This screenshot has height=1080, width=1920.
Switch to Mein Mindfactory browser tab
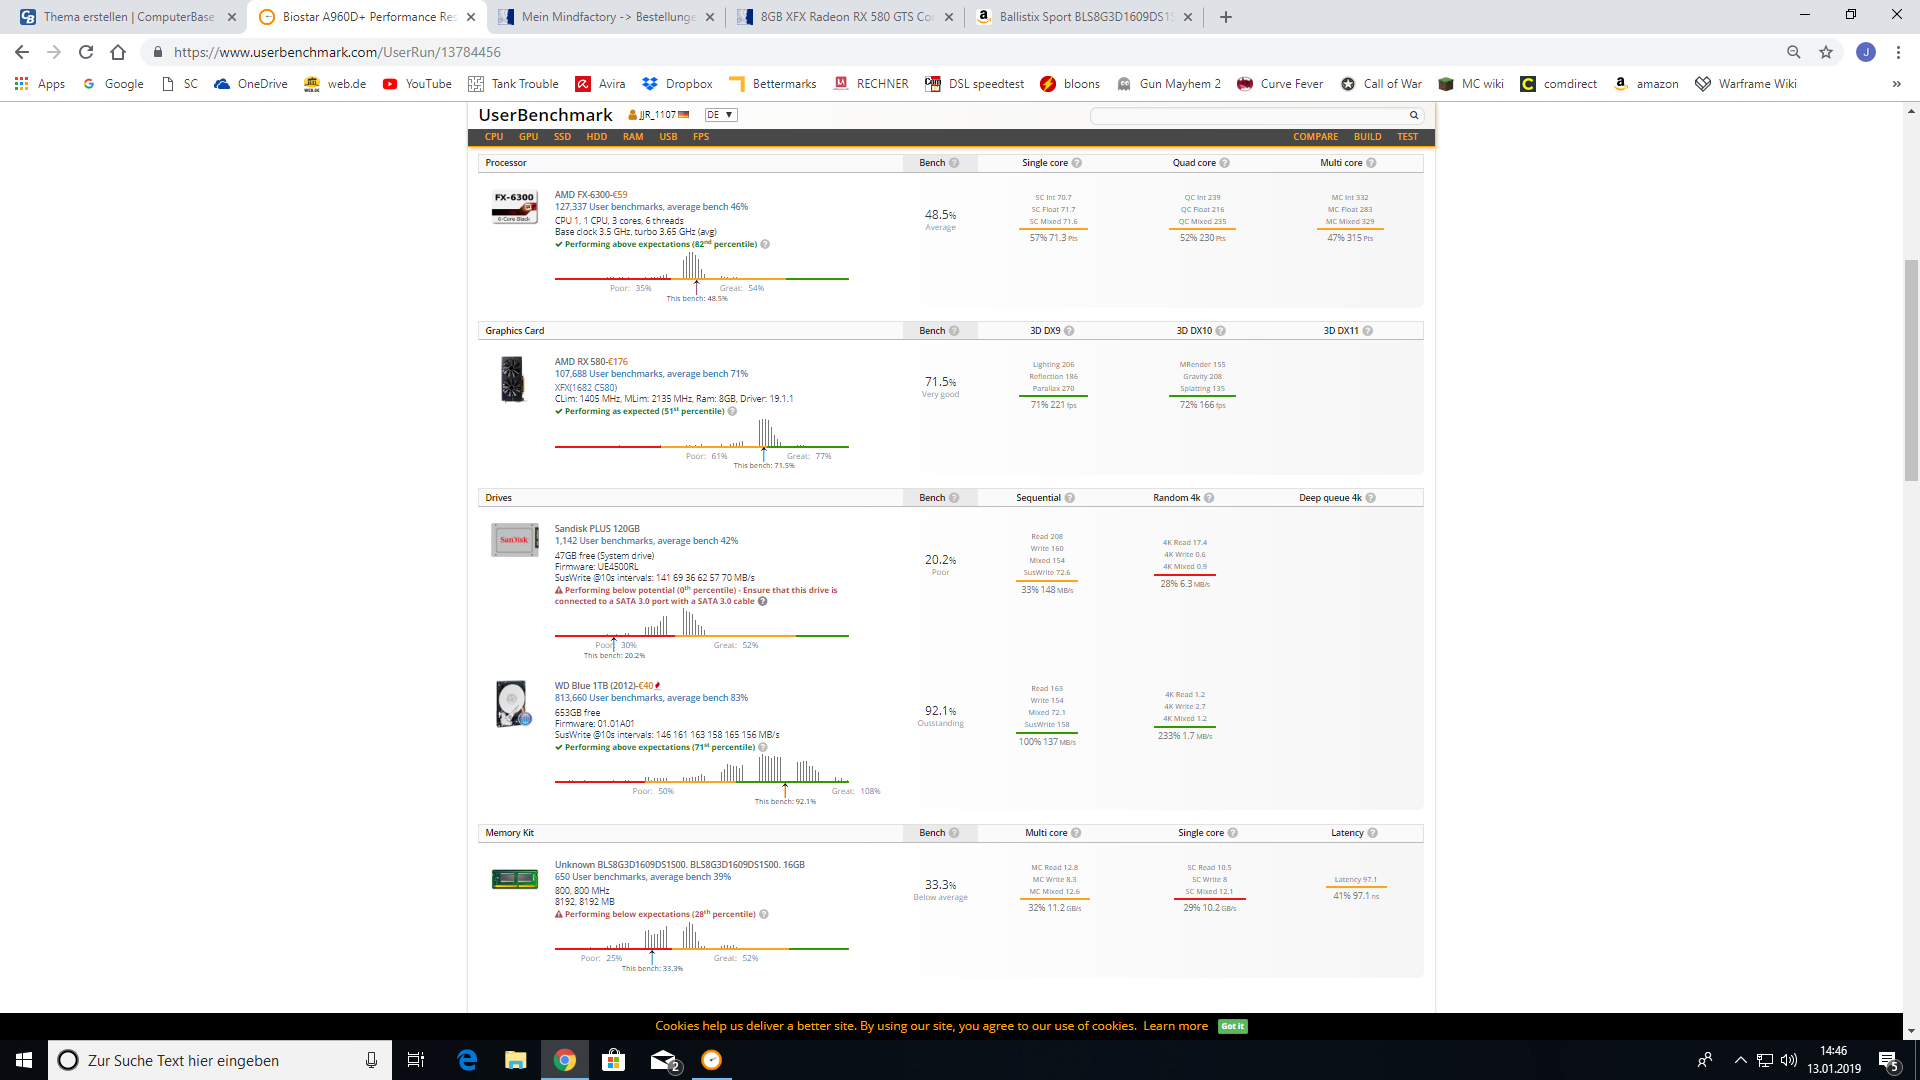(x=607, y=17)
